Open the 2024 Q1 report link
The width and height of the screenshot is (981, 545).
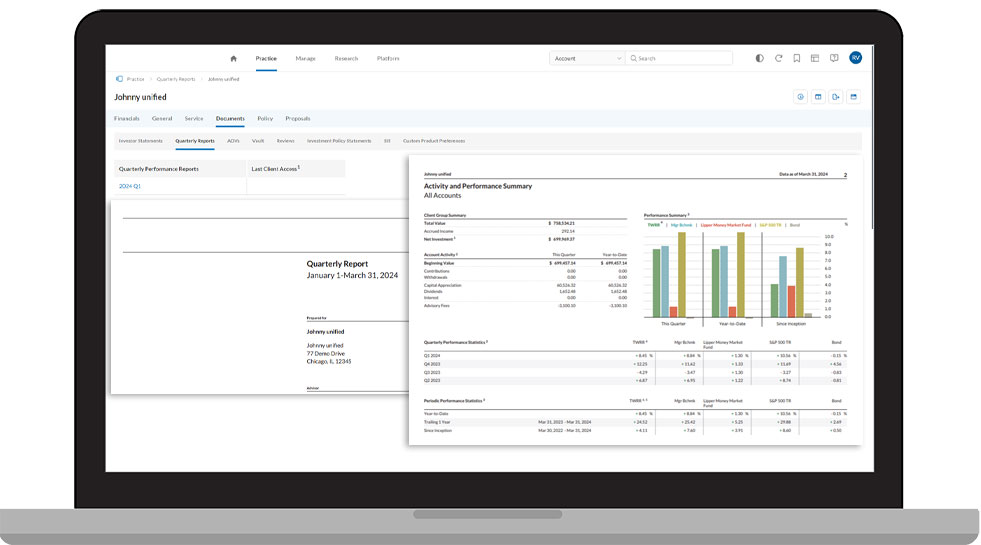point(130,186)
